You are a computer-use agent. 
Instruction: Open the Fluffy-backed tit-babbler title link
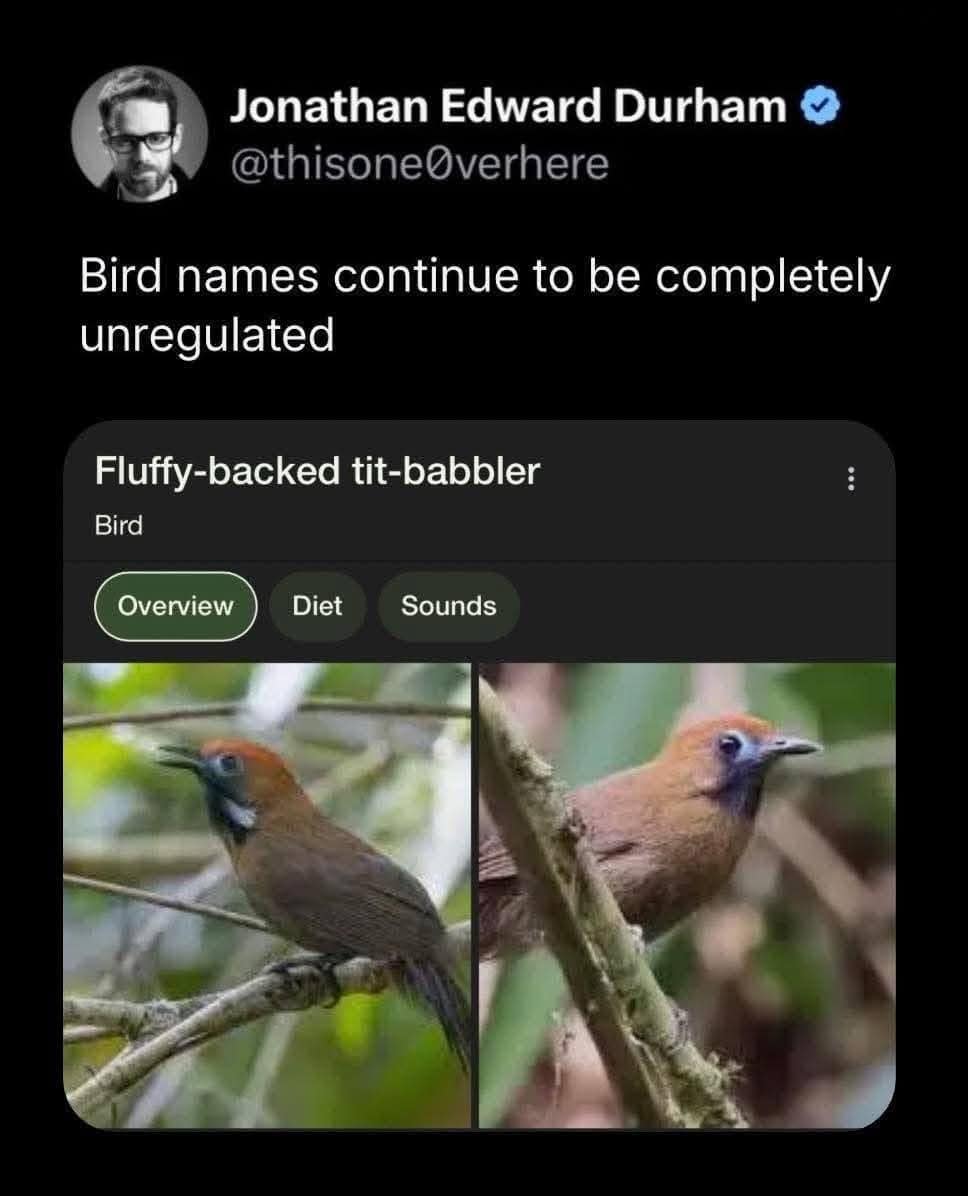(317, 474)
